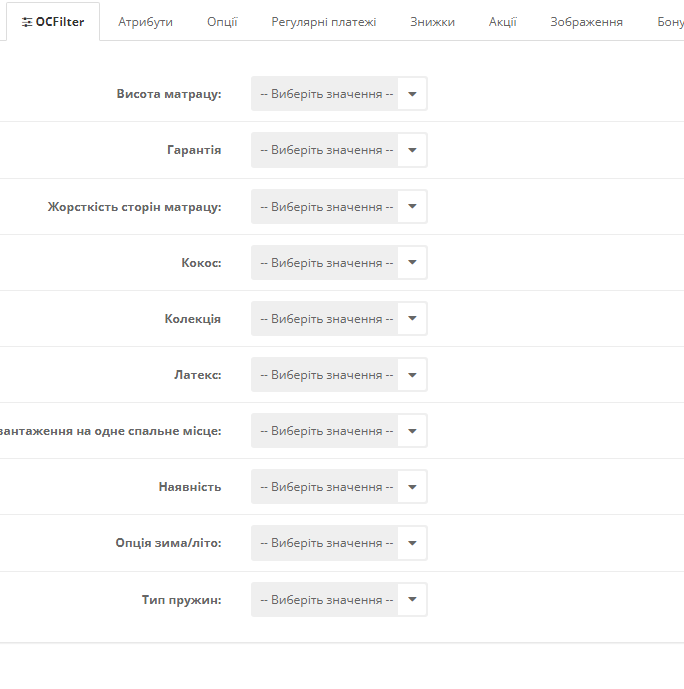Select the Зображення tab
Screen dimensions: 684x689
[x=586, y=22]
